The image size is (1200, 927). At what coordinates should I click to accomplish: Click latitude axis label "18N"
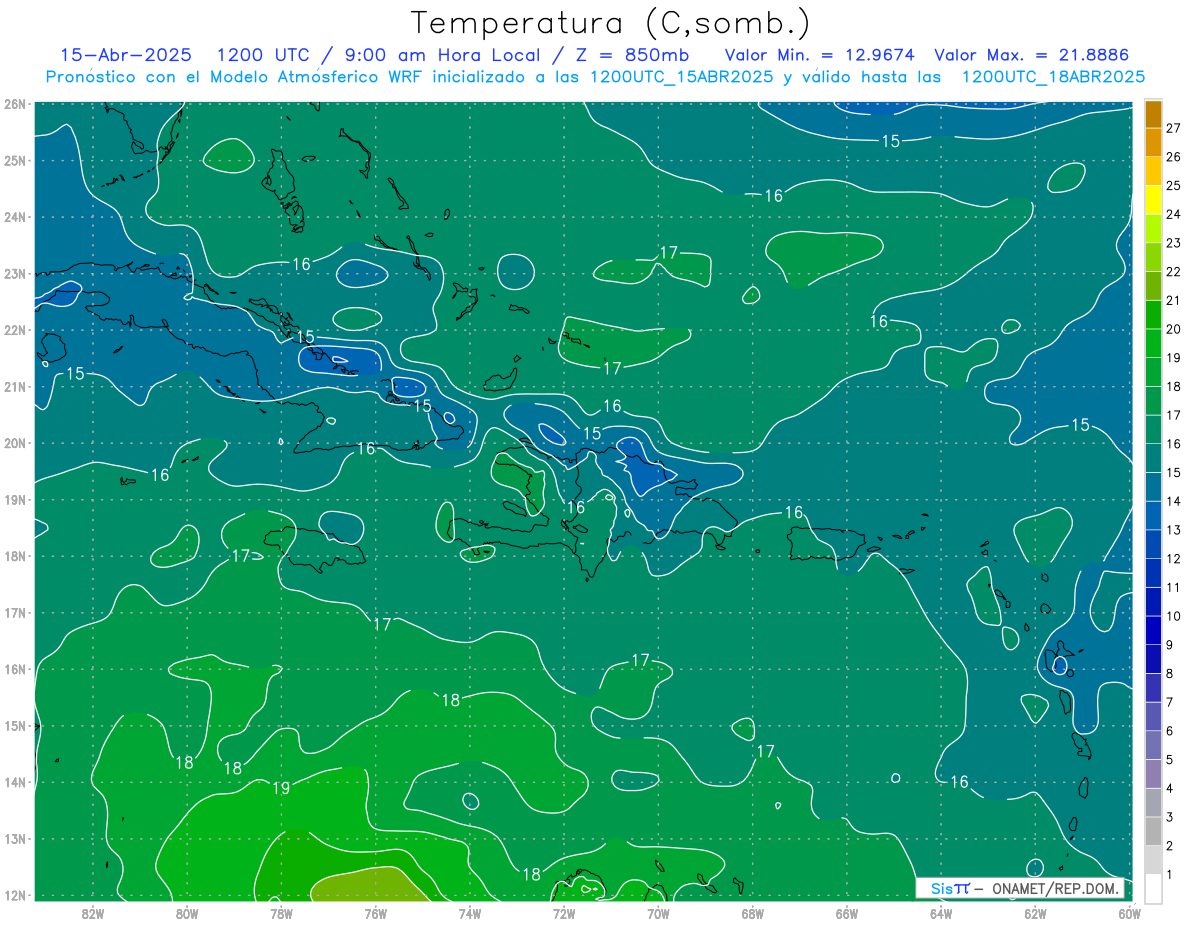(14, 556)
